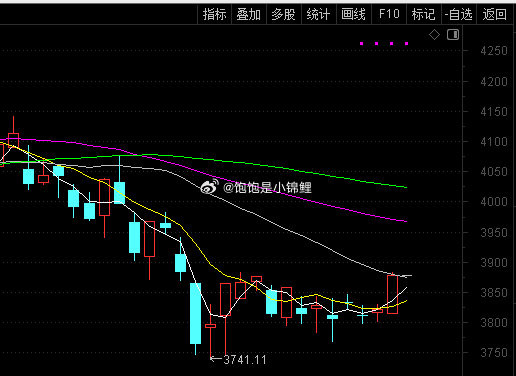Click the 3900 price axis label
This screenshot has width=516, height=376.
click(x=494, y=262)
